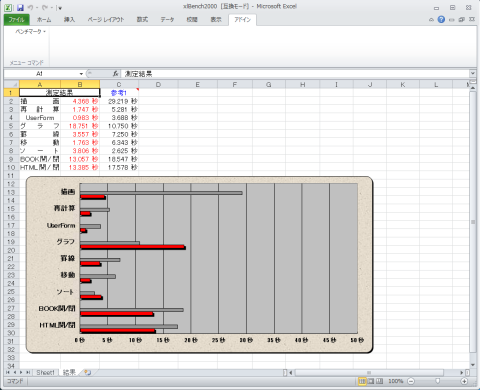The height and width of the screenshot is (390, 480).
Task: Open Excel Help question mark icon
Action: [x=441, y=19]
